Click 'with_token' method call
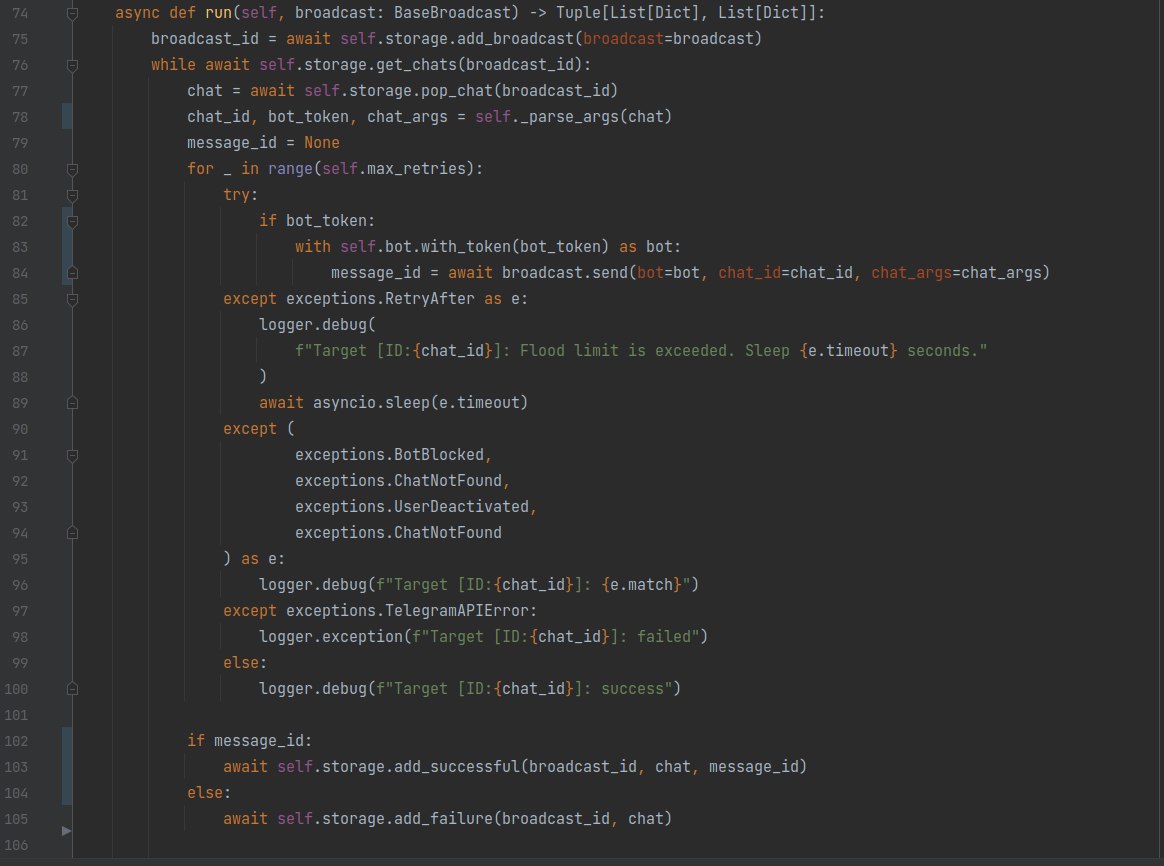 point(466,246)
